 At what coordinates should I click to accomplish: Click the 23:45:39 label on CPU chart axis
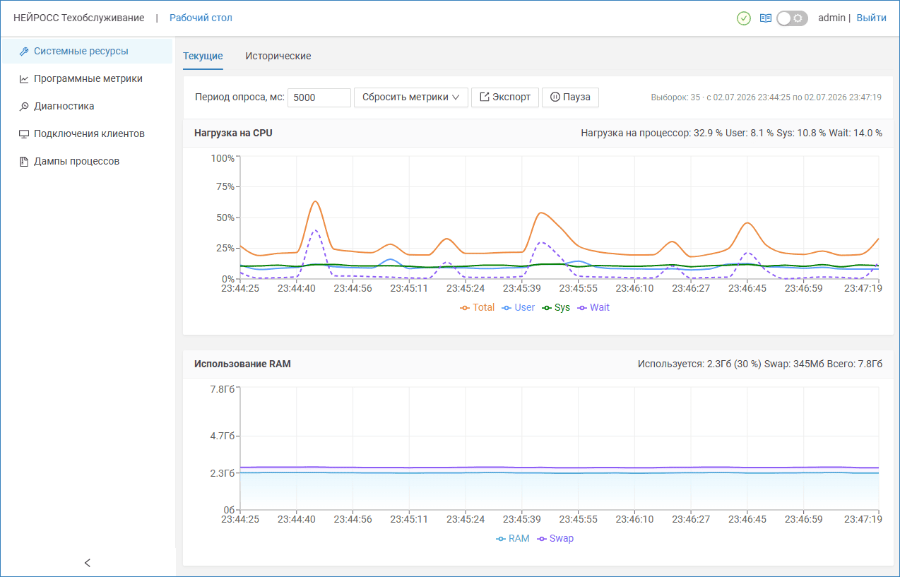[x=522, y=288]
